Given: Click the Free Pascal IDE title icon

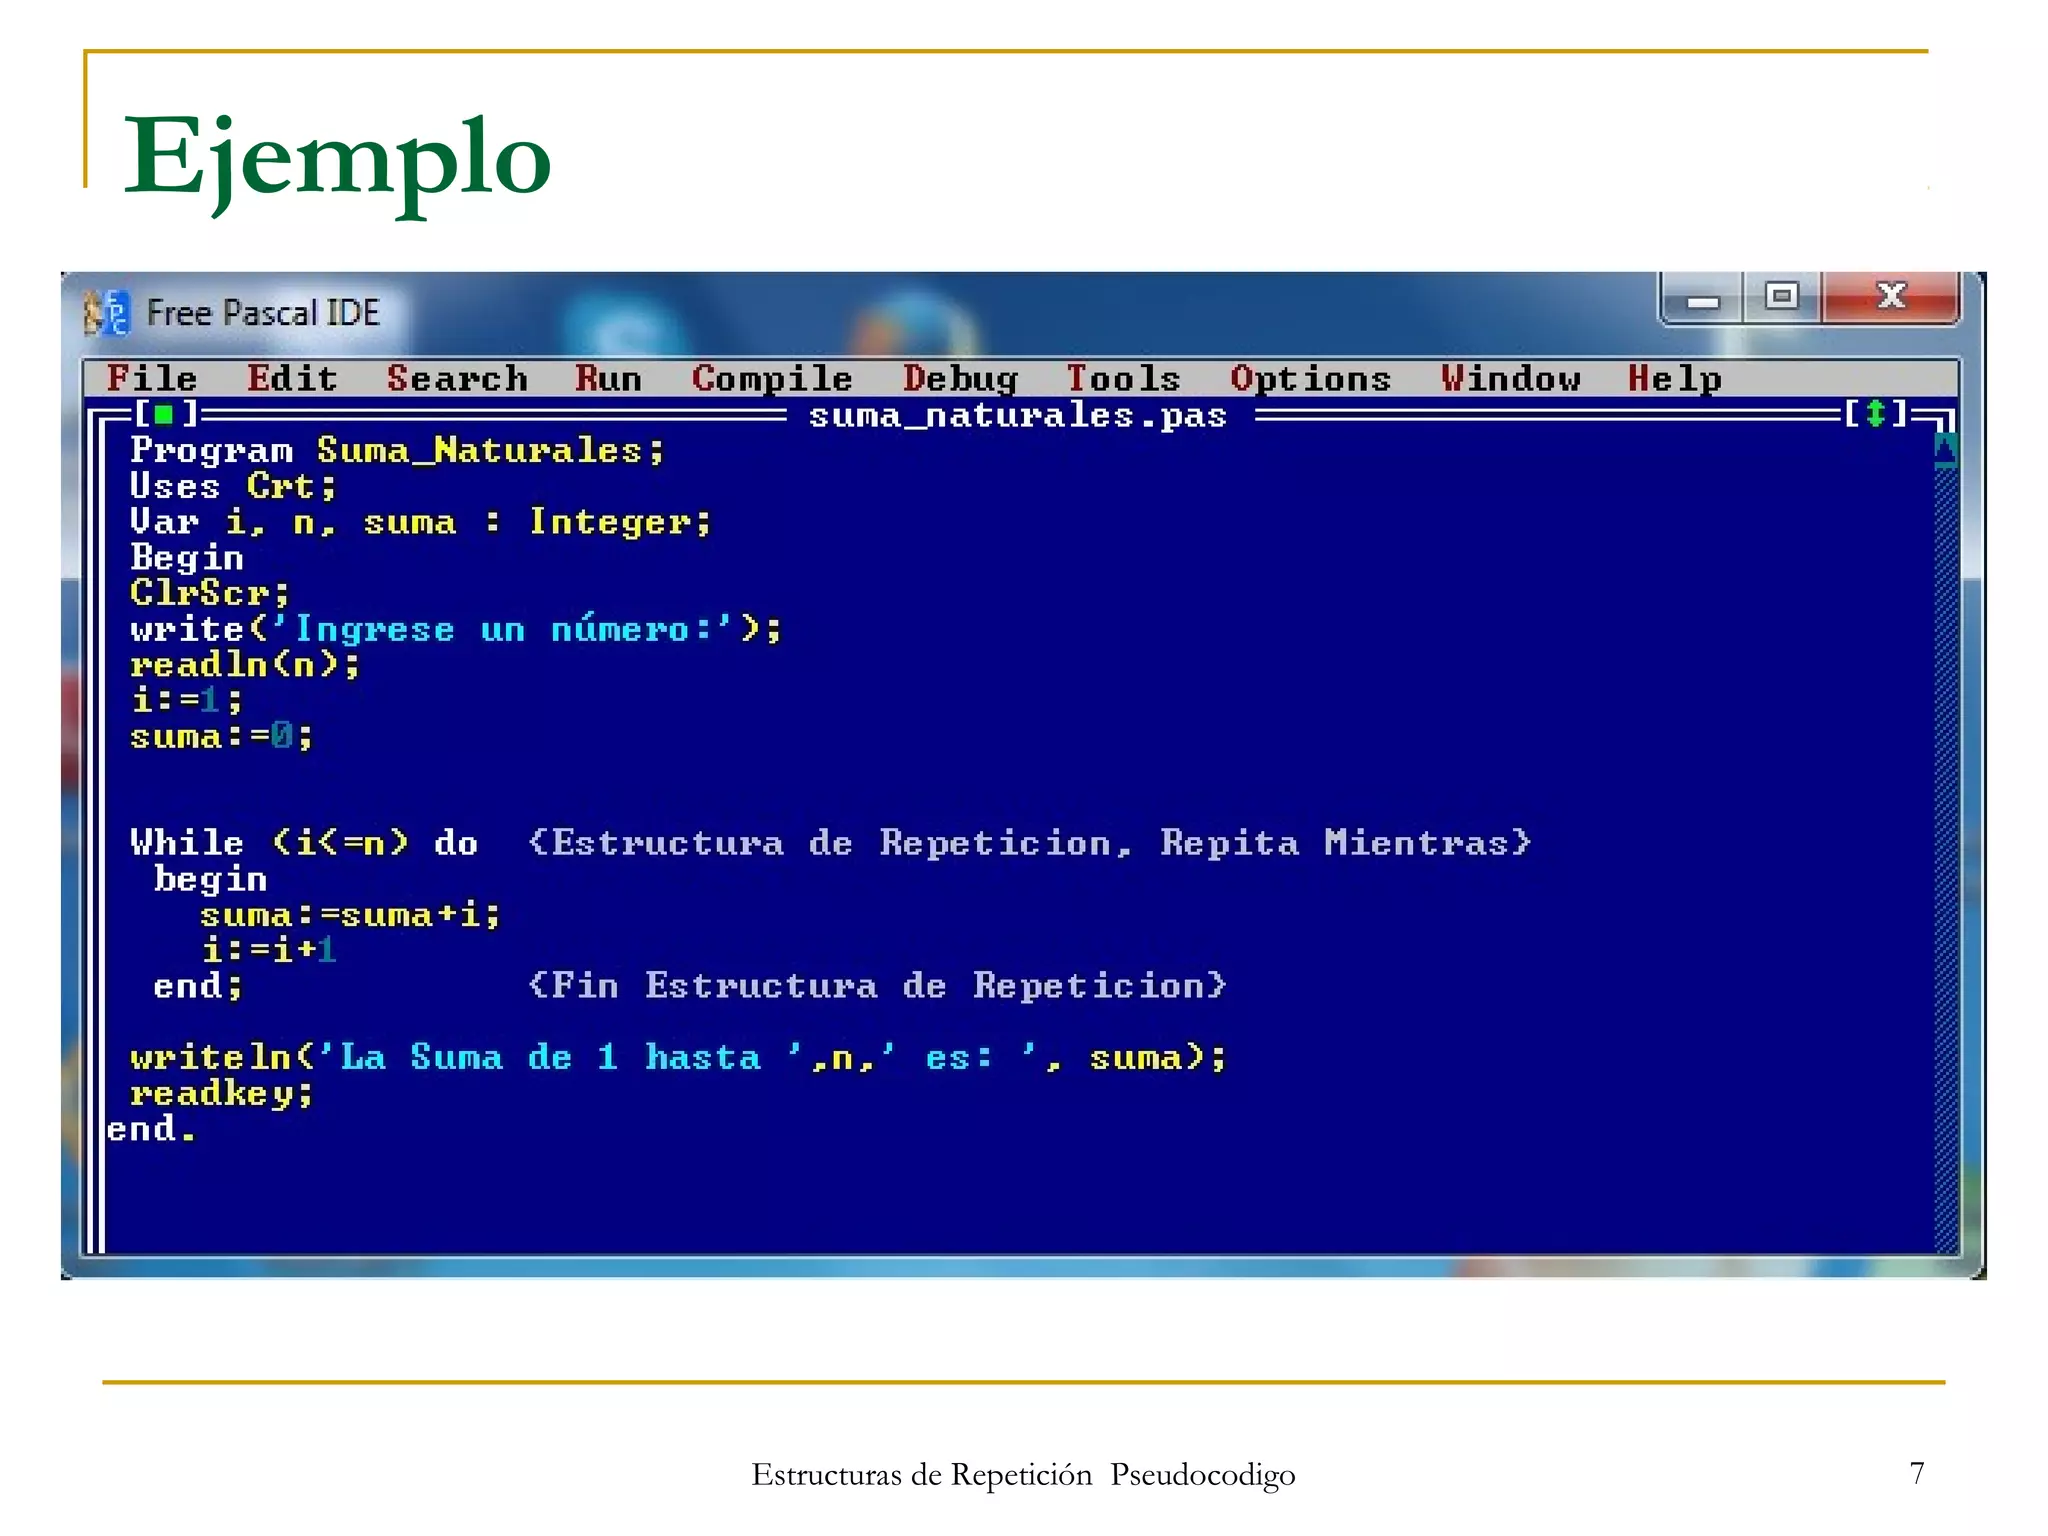Looking at the screenshot, I should (107, 313).
